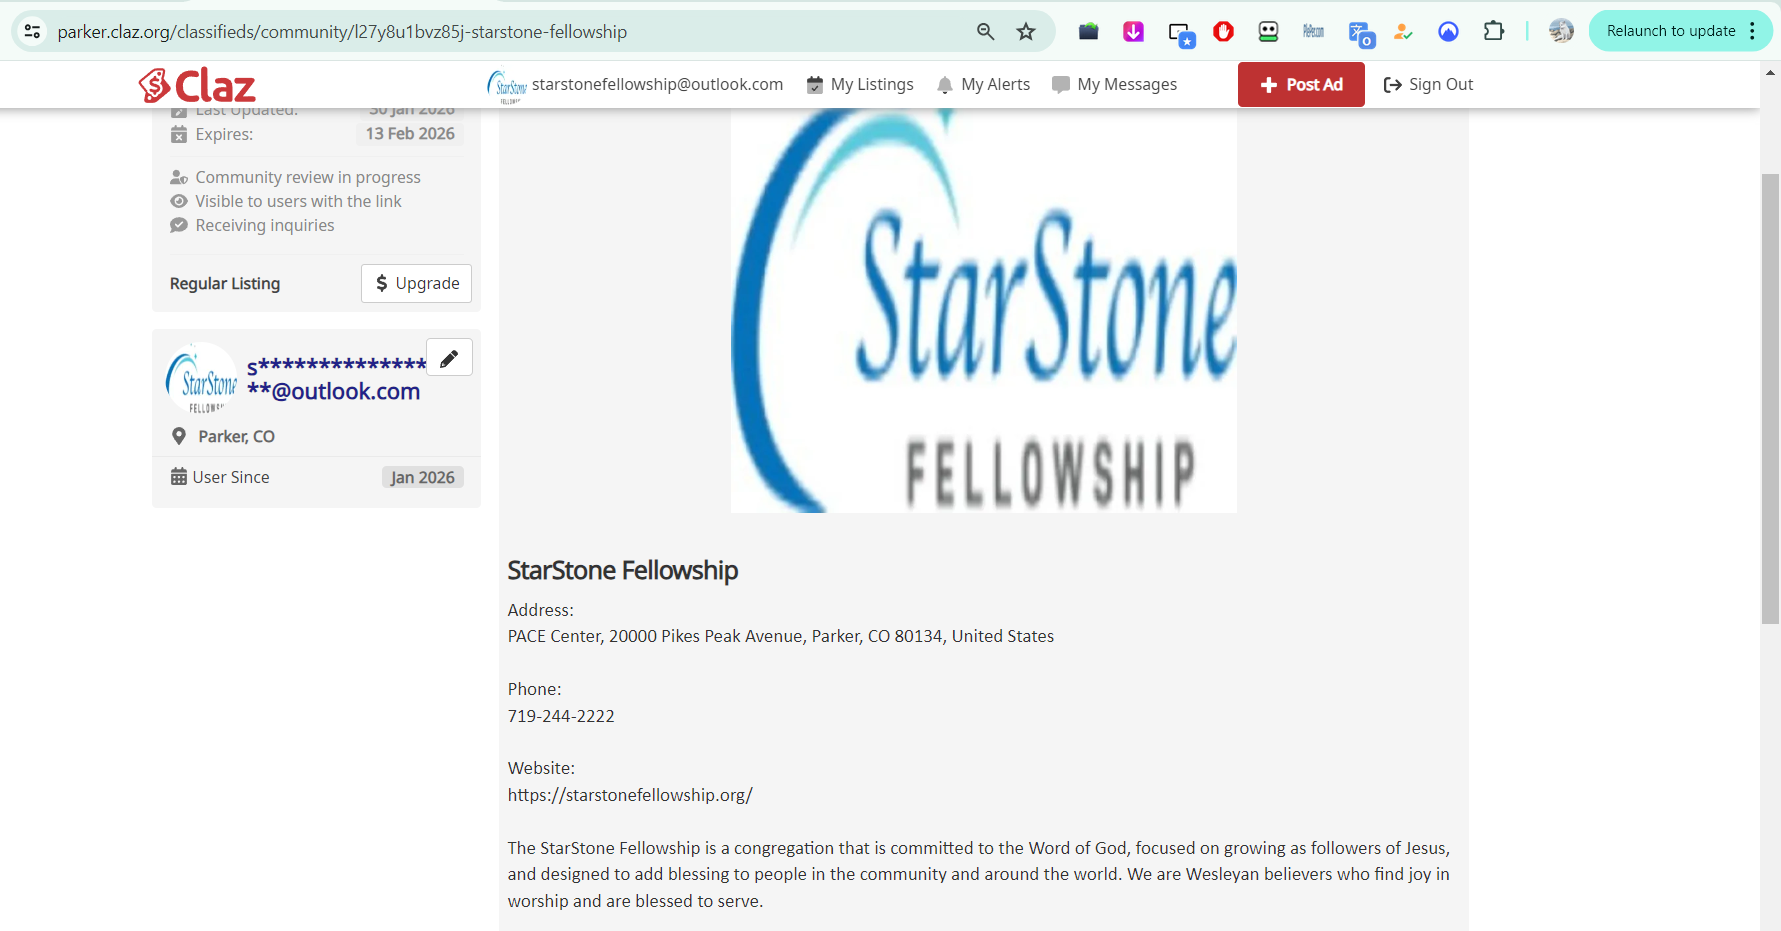Sign out of the account

coord(1428,85)
